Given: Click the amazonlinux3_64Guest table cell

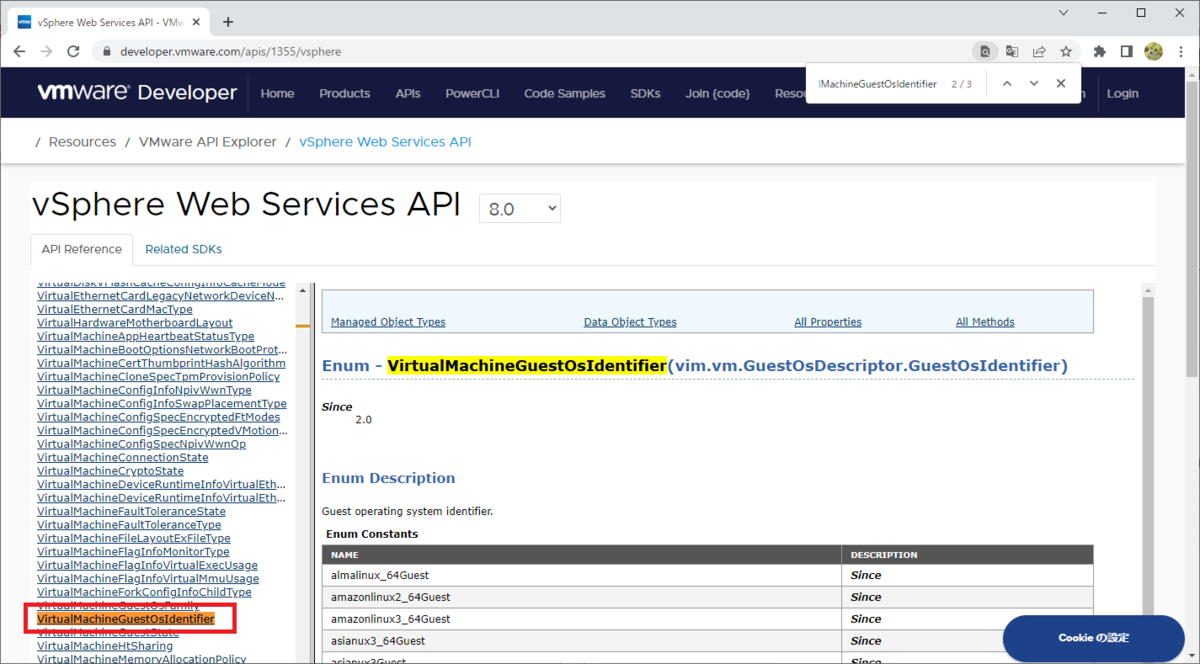Looking at the screenshot, I should [582, 619].
